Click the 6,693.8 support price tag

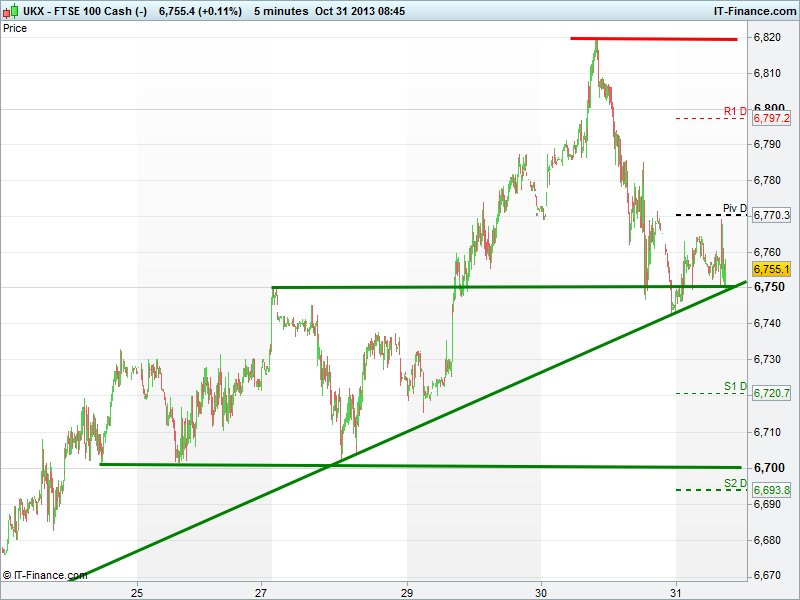pos(771,490)
